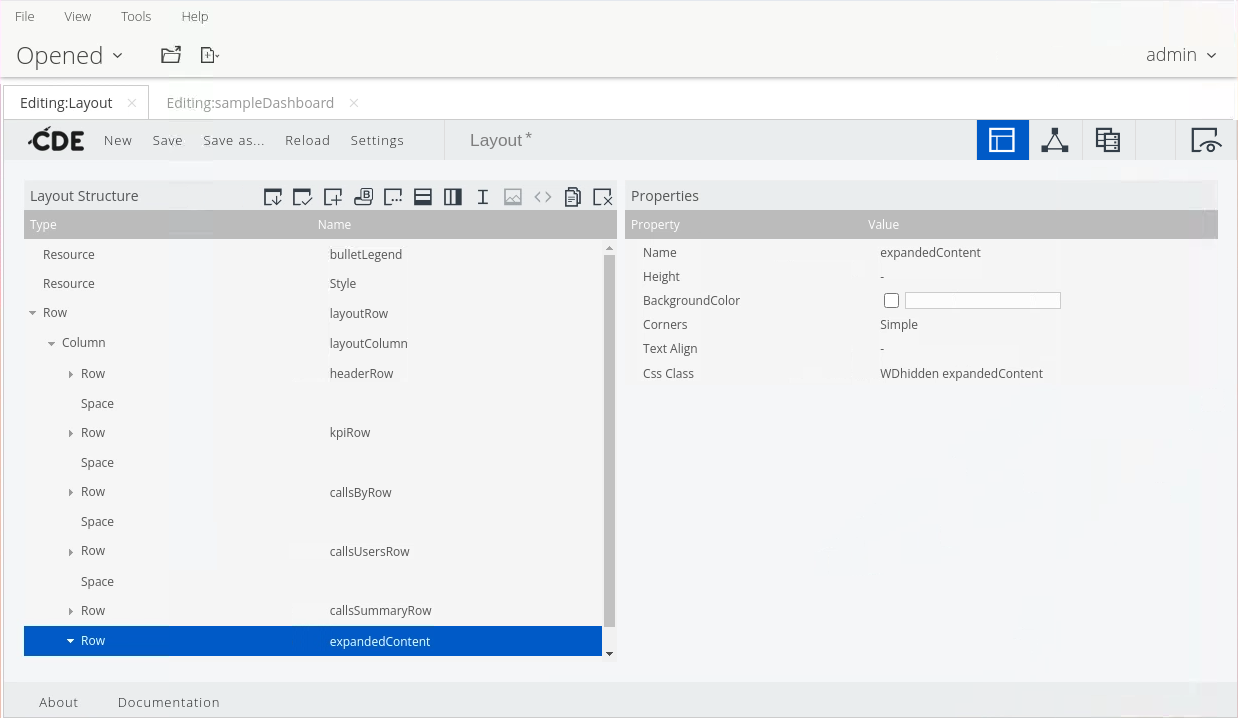This screenshot has width=1238, height=718.
Task: Switch to the Layout panel icon
Action: tap(1002, 140)
